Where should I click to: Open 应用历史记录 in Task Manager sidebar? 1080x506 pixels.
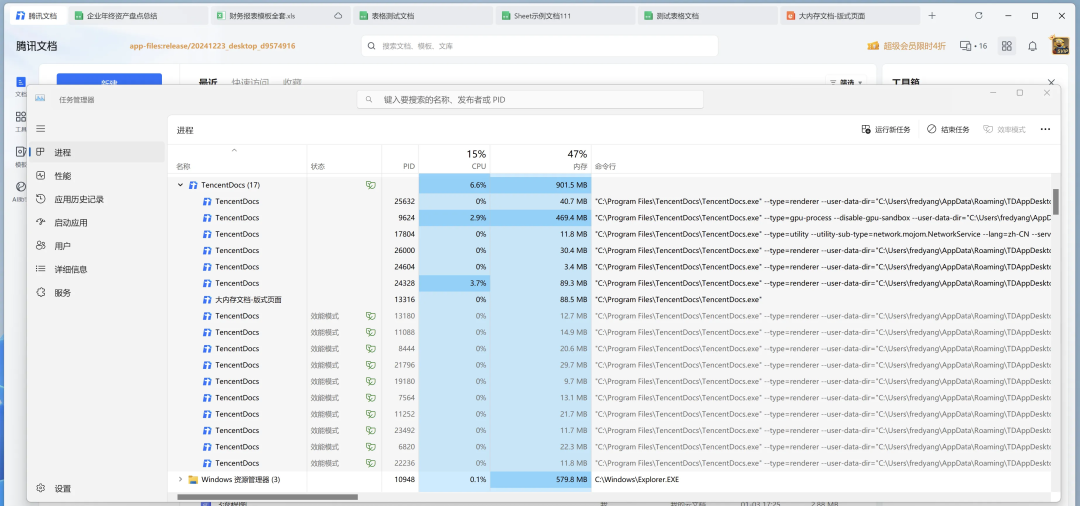coord(96,199)
